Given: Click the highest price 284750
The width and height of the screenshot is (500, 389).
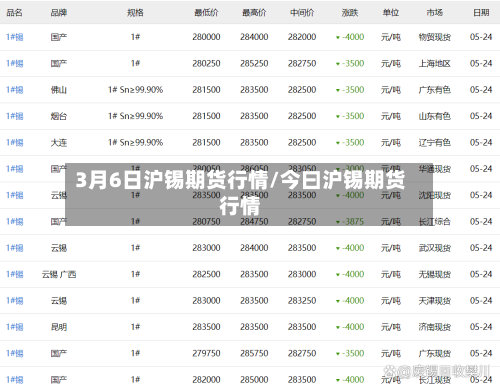Looking at the screenshot, I should pos(254,222).
